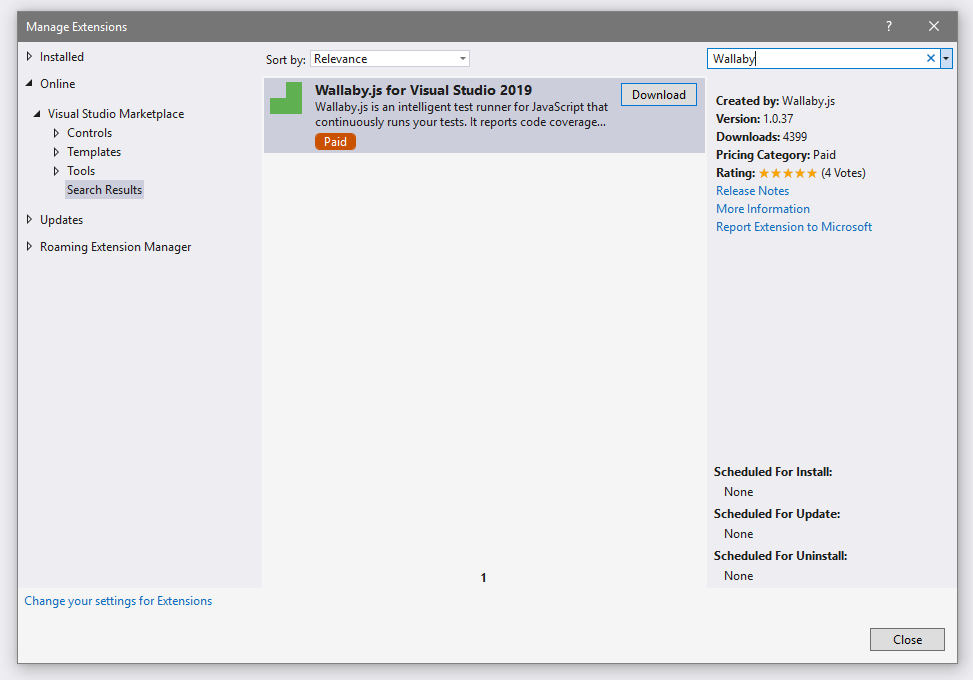973x680 pixels.
Task: Open the More Information link
Action: point(763,208)
